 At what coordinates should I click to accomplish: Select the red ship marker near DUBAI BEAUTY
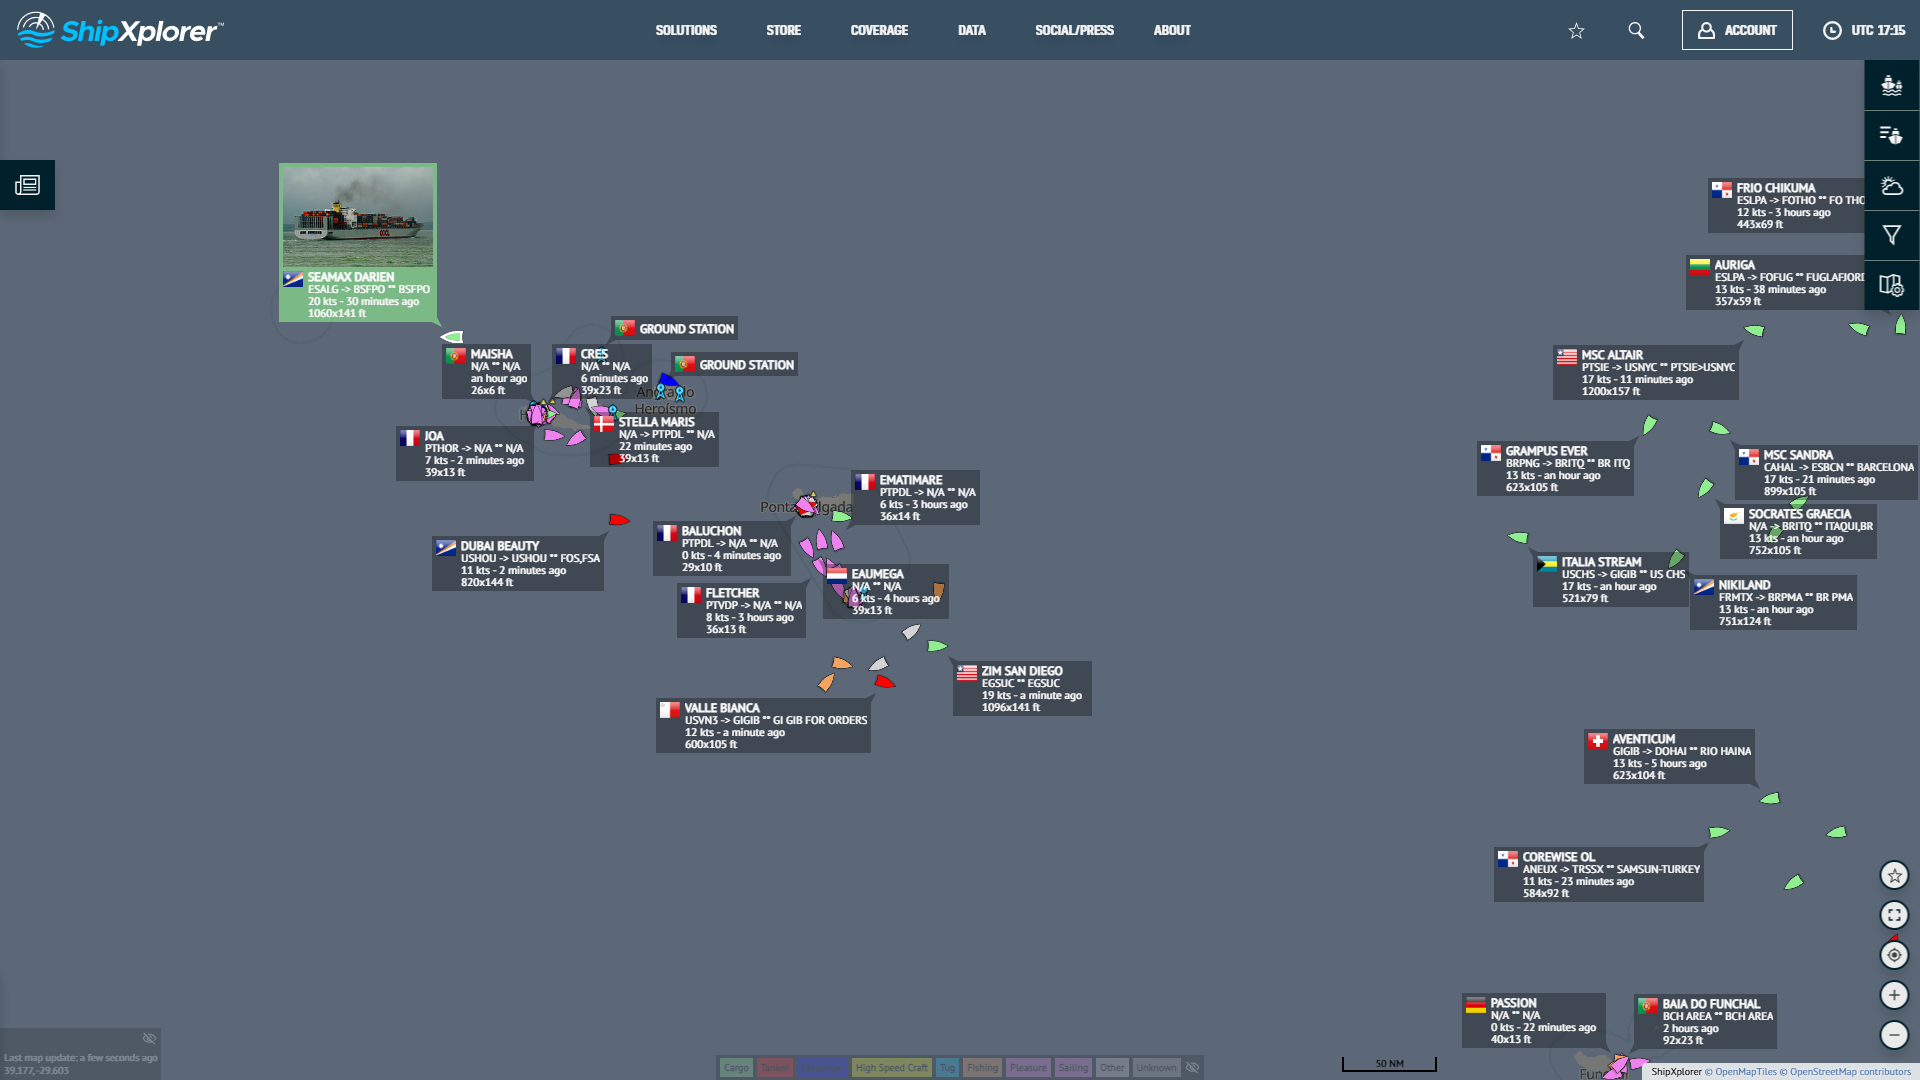click(619, 520)
